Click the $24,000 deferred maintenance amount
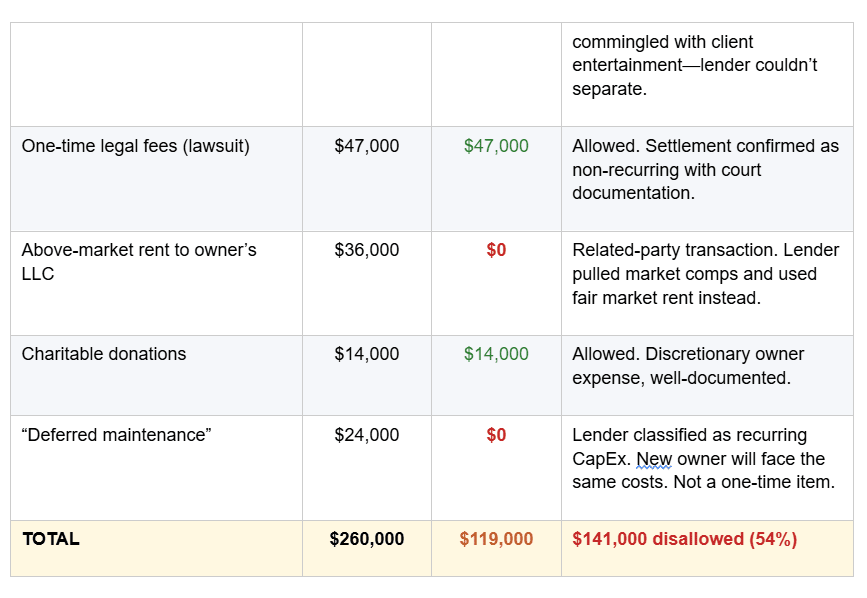Viewport: 867px width, 598px height. click(x=366, y=435)
